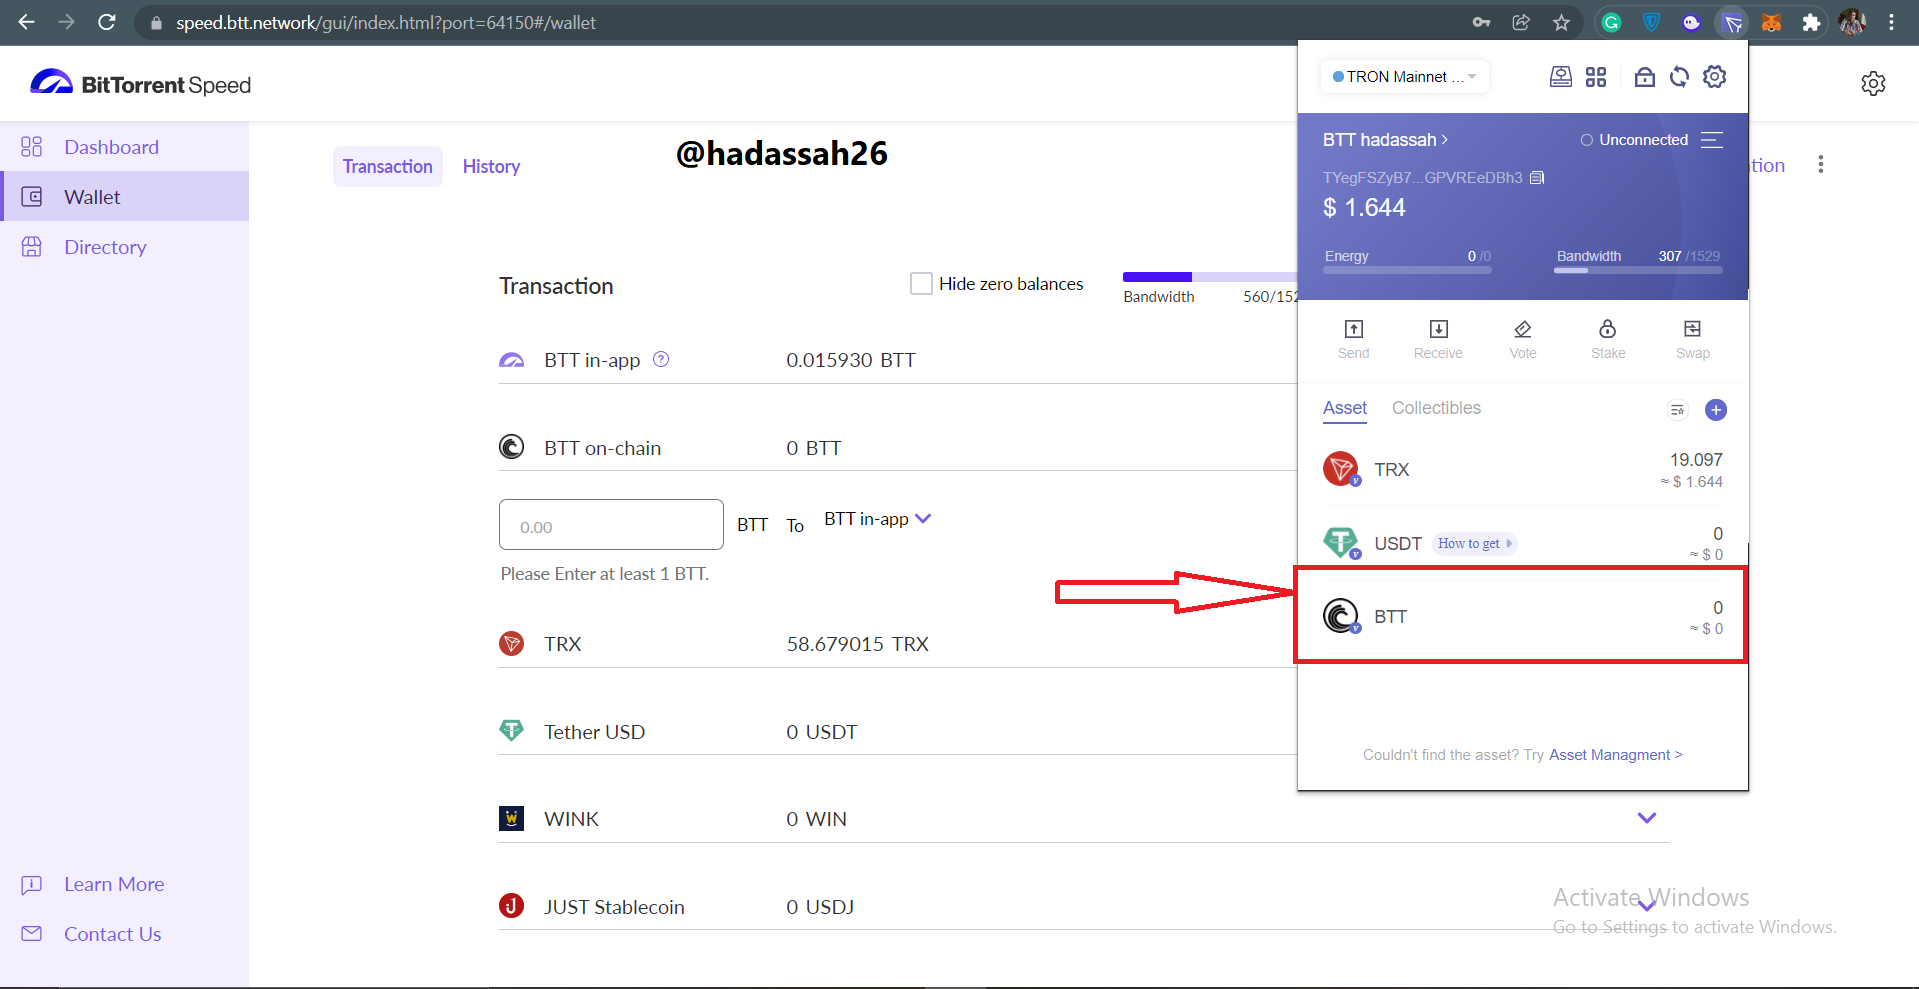Screen dimensions: 1919x989
Task: Click the JUST Stablecoin row label
Action: pos(614,907)
